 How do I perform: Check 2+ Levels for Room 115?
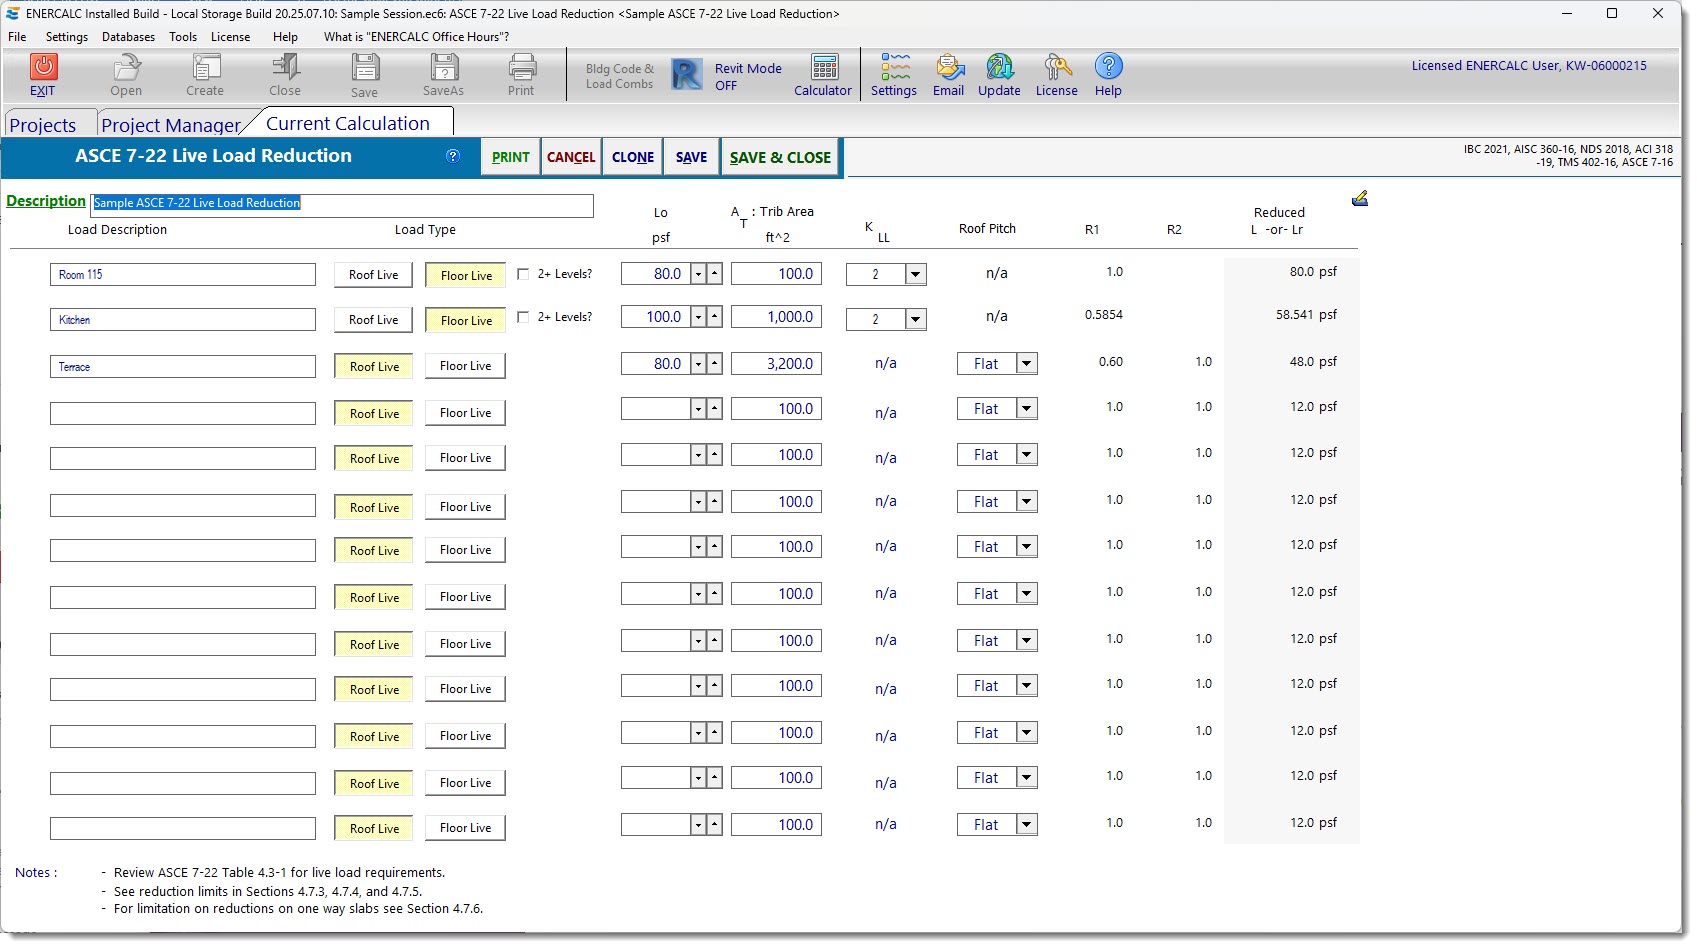tap(523, 274)
